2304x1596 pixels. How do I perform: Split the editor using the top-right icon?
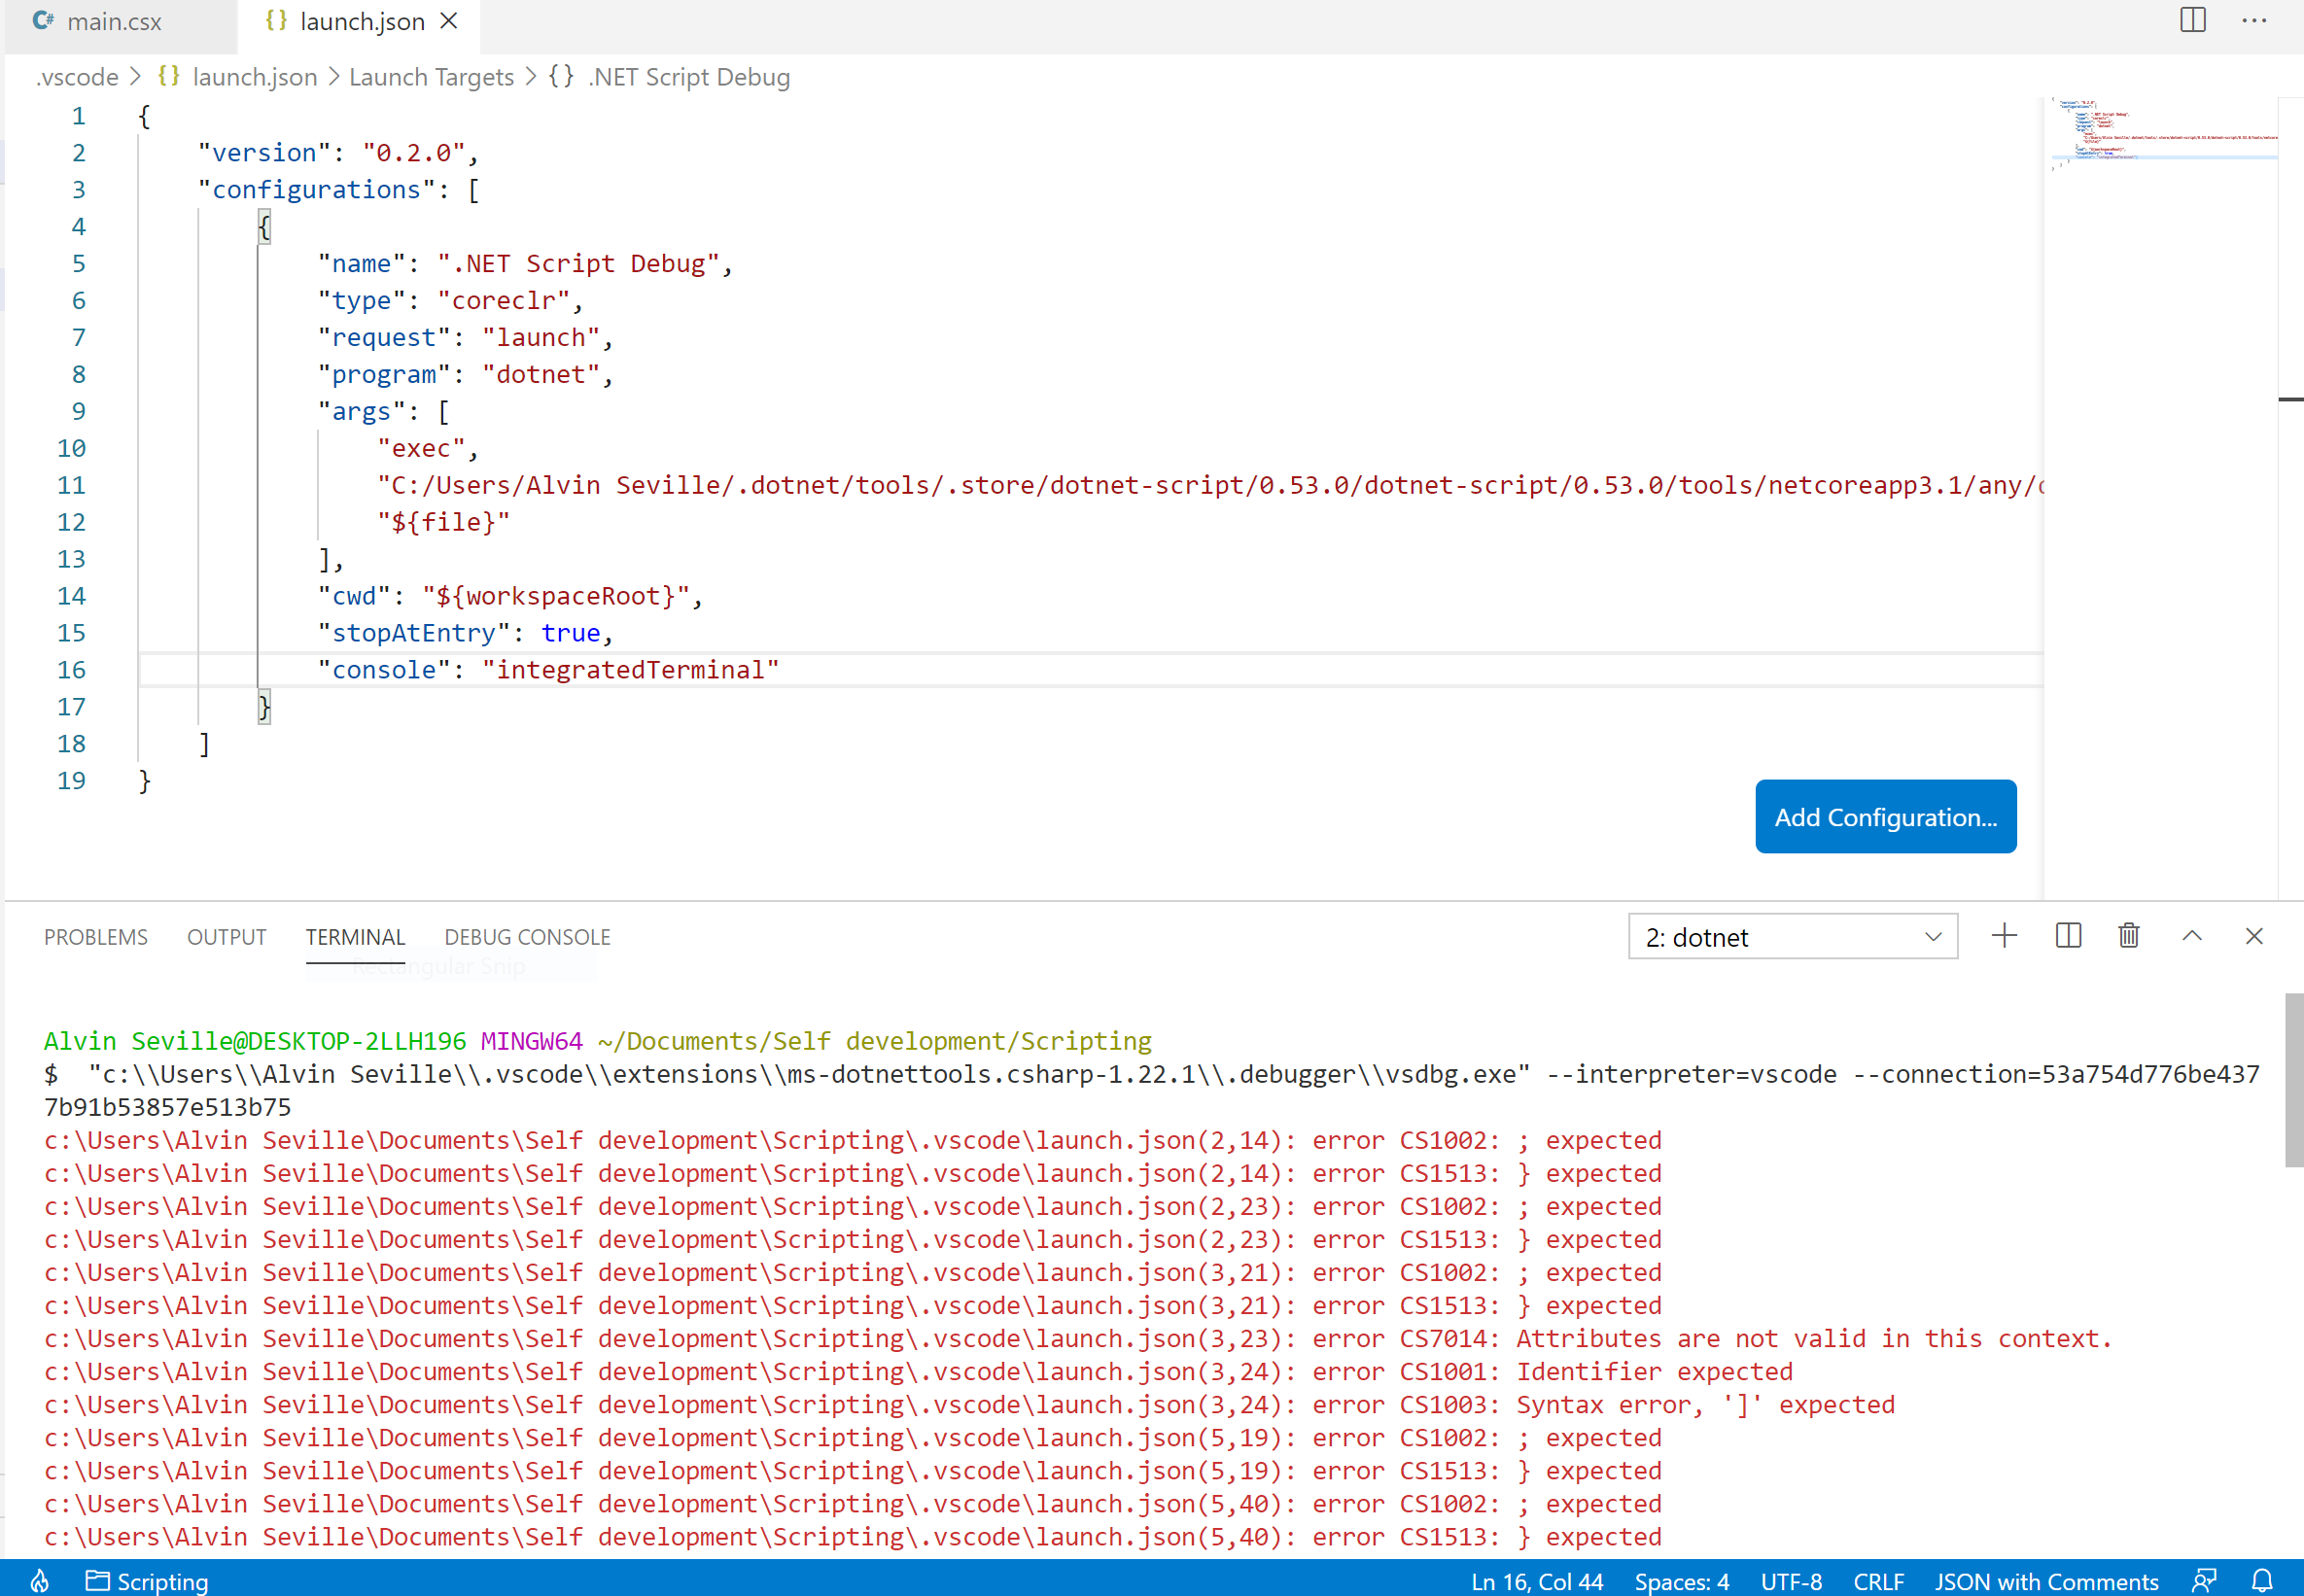2191,21
